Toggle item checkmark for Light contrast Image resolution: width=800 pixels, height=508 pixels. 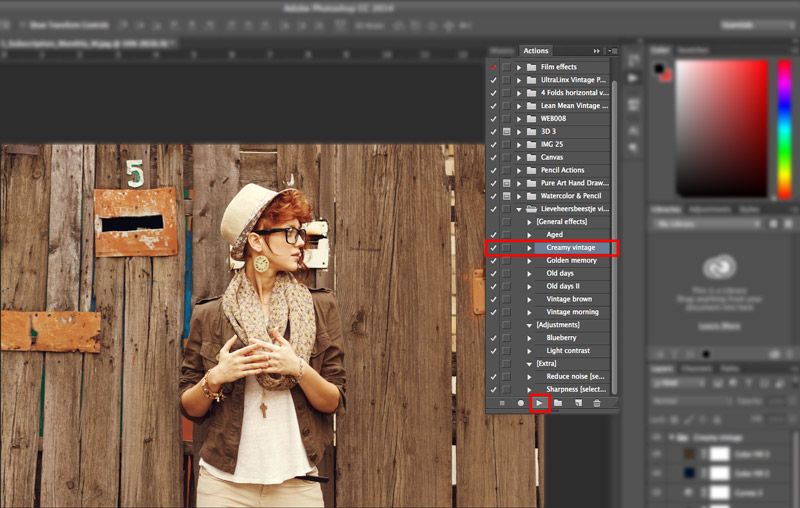[493, 351]
